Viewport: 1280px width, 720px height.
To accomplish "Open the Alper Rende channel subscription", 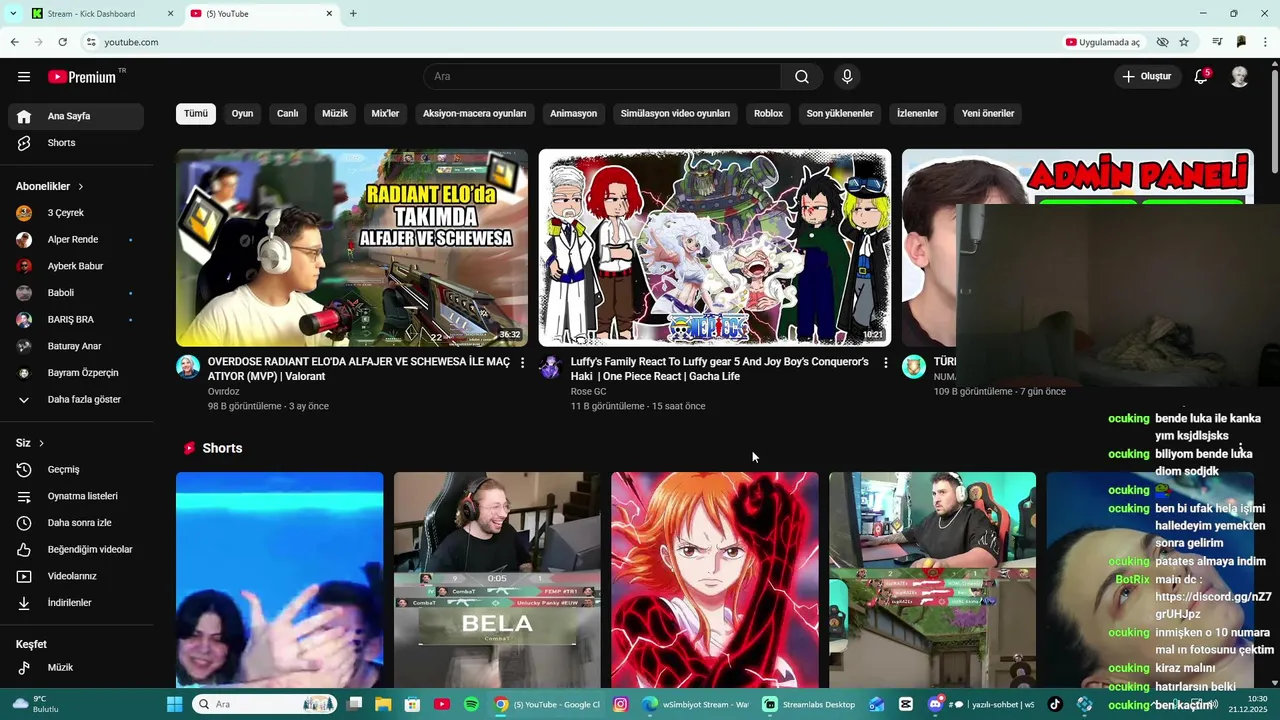I will point(76,240).
